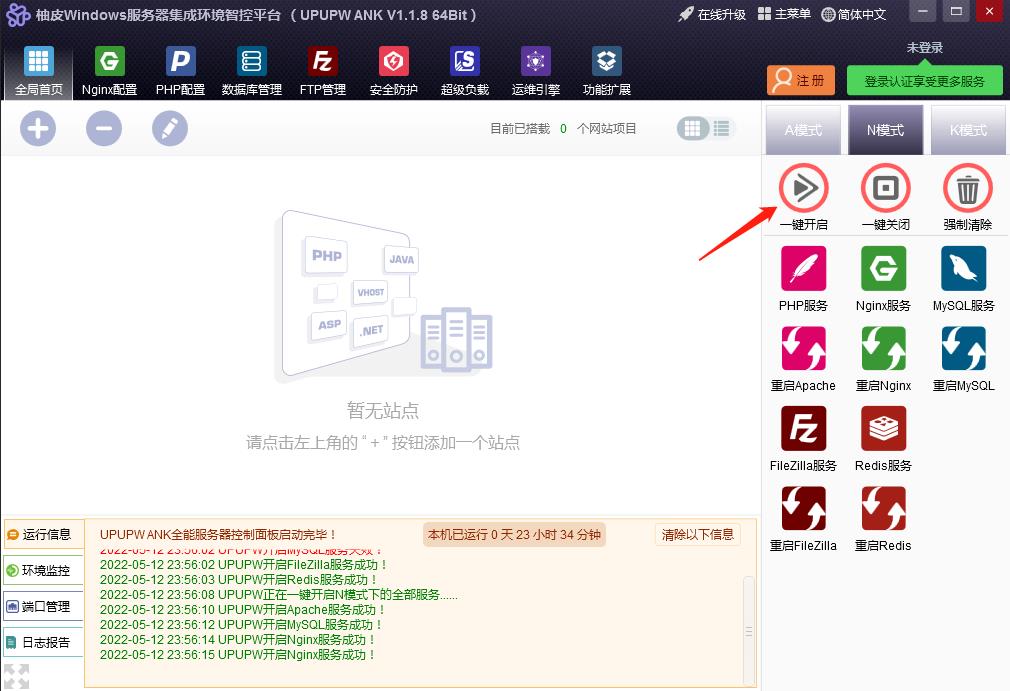The width and height of the screenshot is (1010, 691).
Task: Select the N模式 tab
Action: [x=886, y=130]
